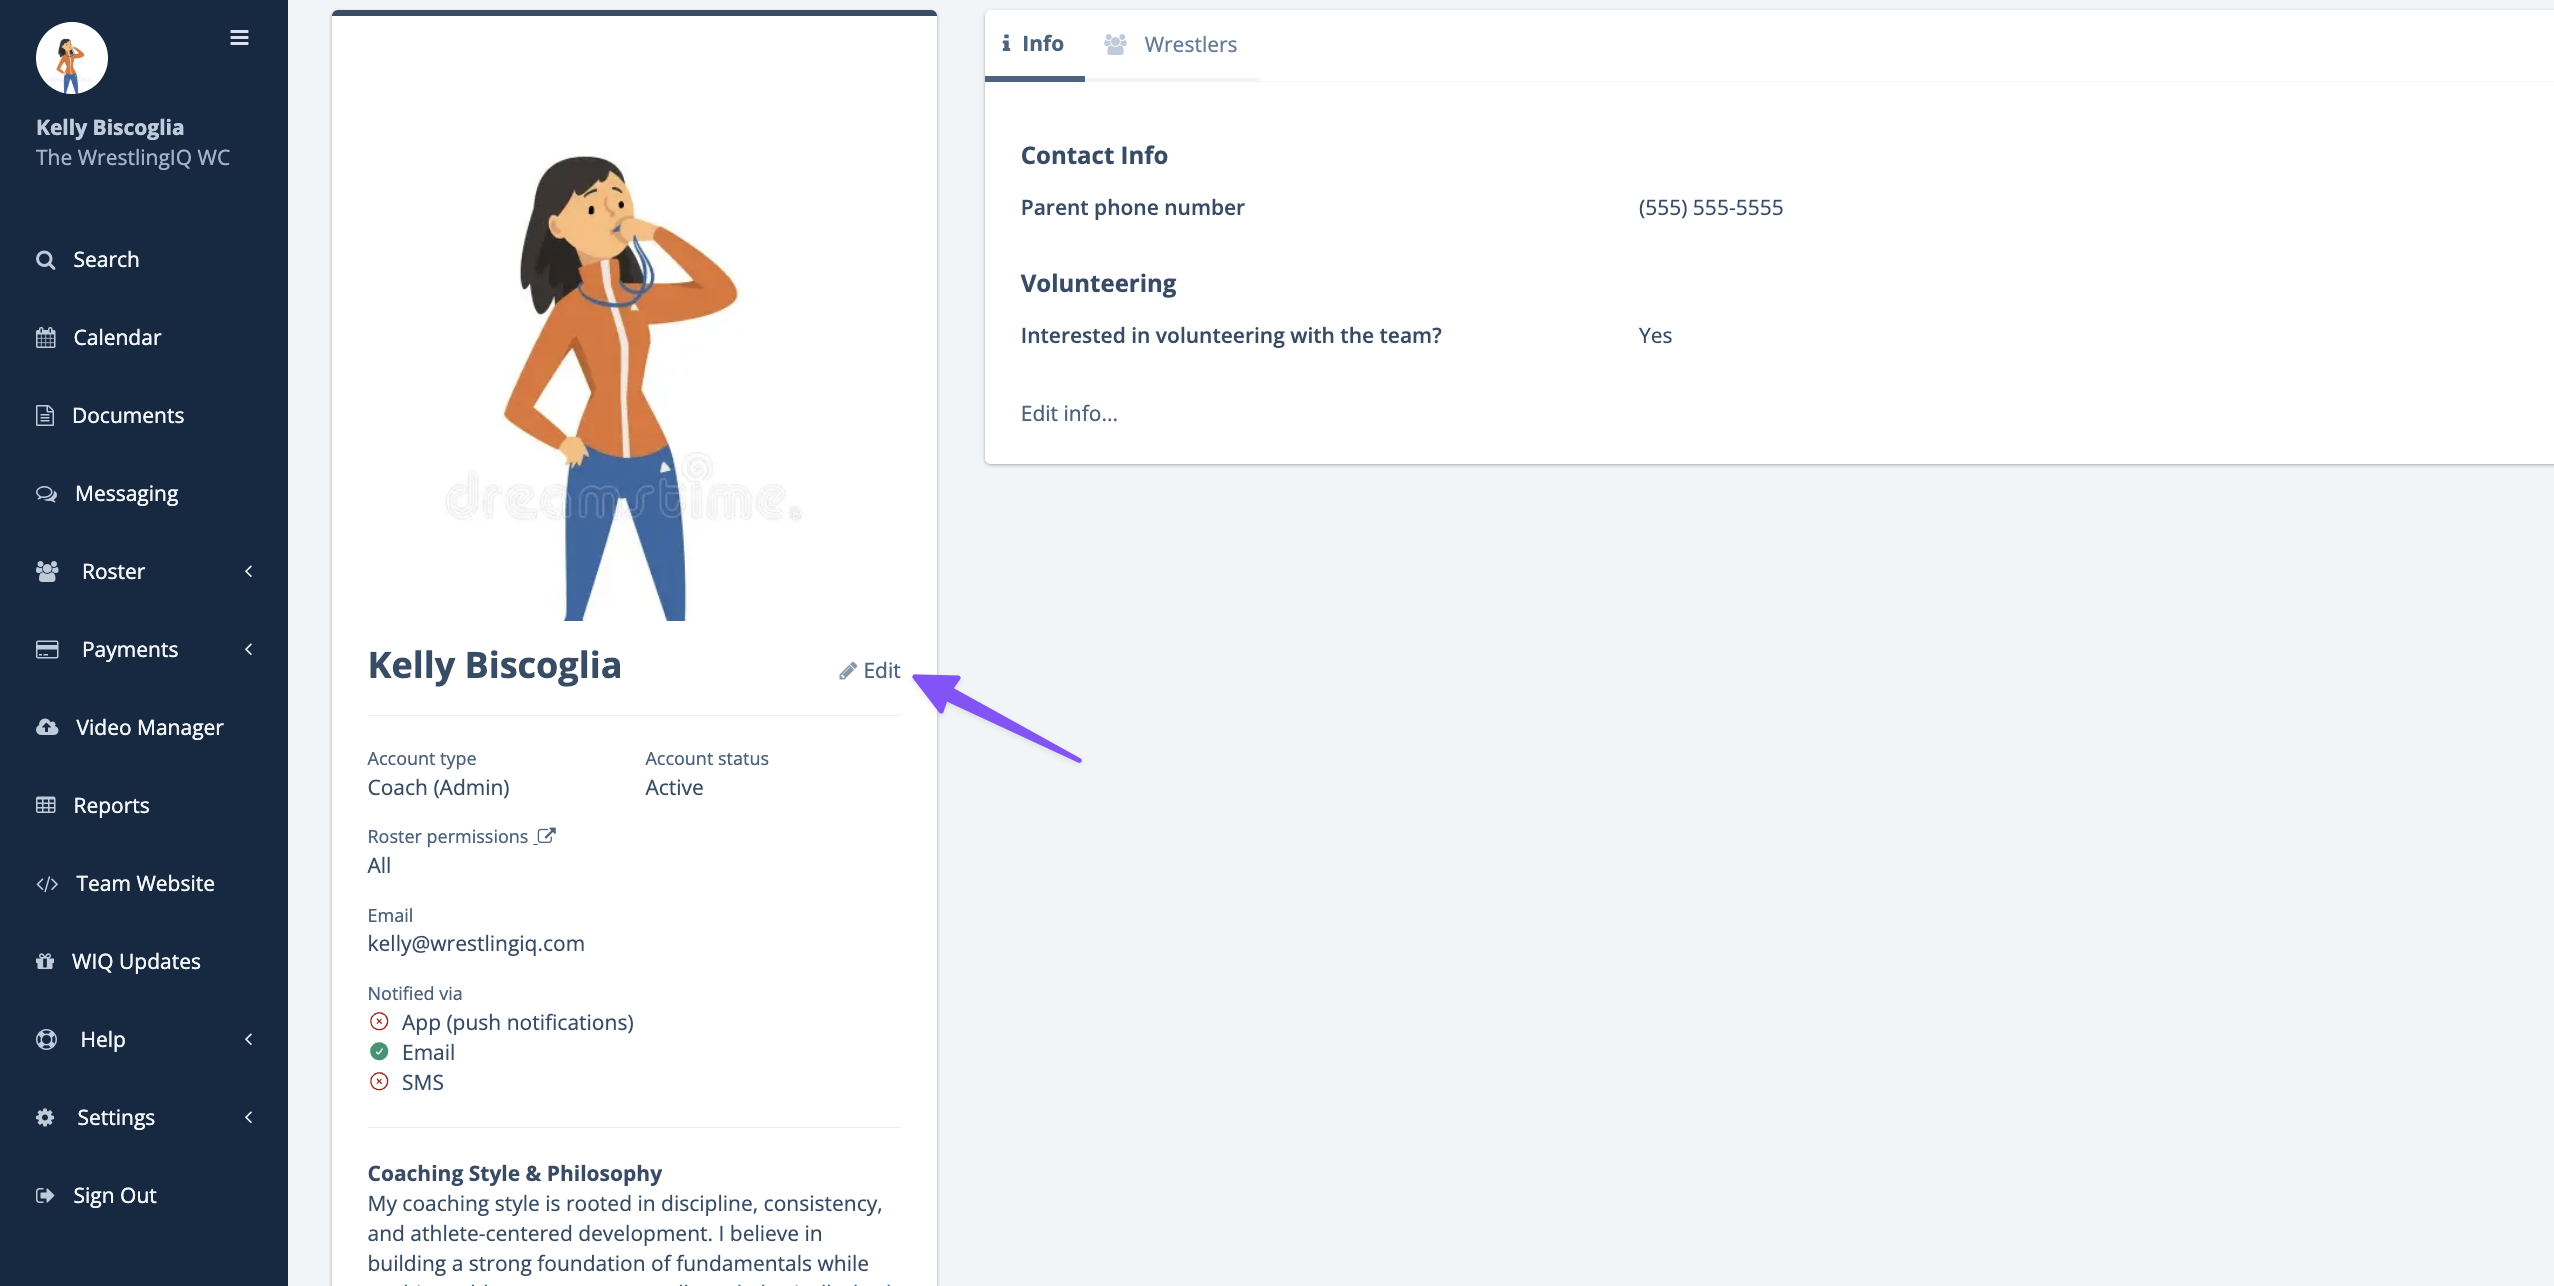Click the Messaging chat bubbles icon
Viewport: 2554px width, 1286px height.
click(x=47, y=494)
